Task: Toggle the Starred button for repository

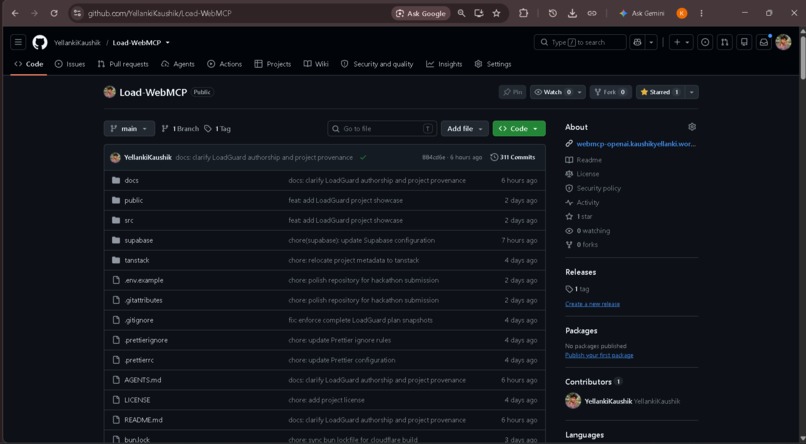Action: [x=660, y=92]
